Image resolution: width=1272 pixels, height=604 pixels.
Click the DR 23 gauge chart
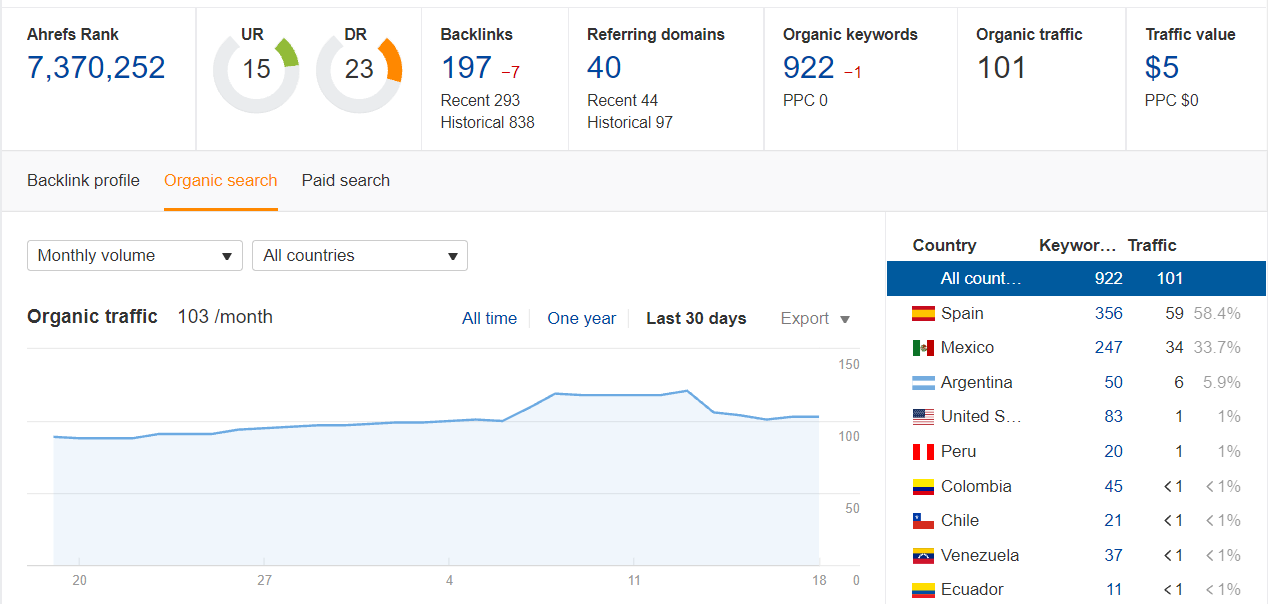[x=359, y=70]
